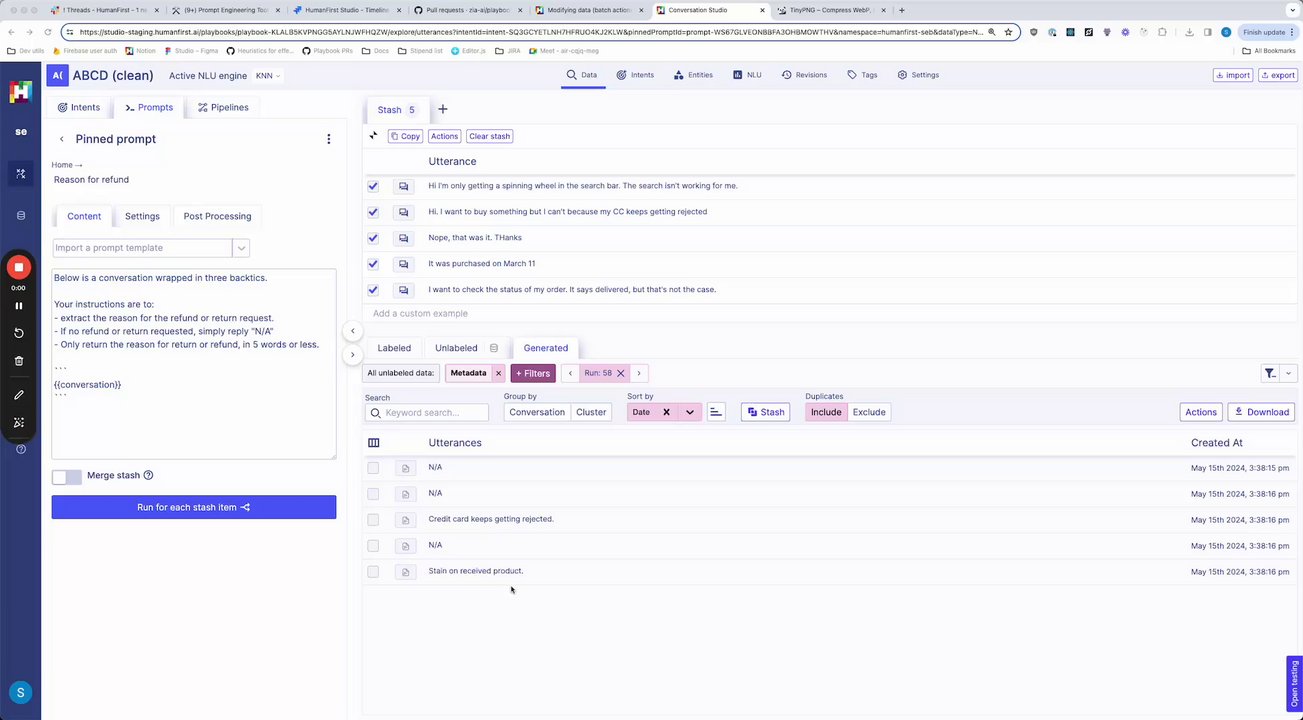
Task: Open the conversation icon for the CC rejected utterance
Action: (x=404, y=212)
